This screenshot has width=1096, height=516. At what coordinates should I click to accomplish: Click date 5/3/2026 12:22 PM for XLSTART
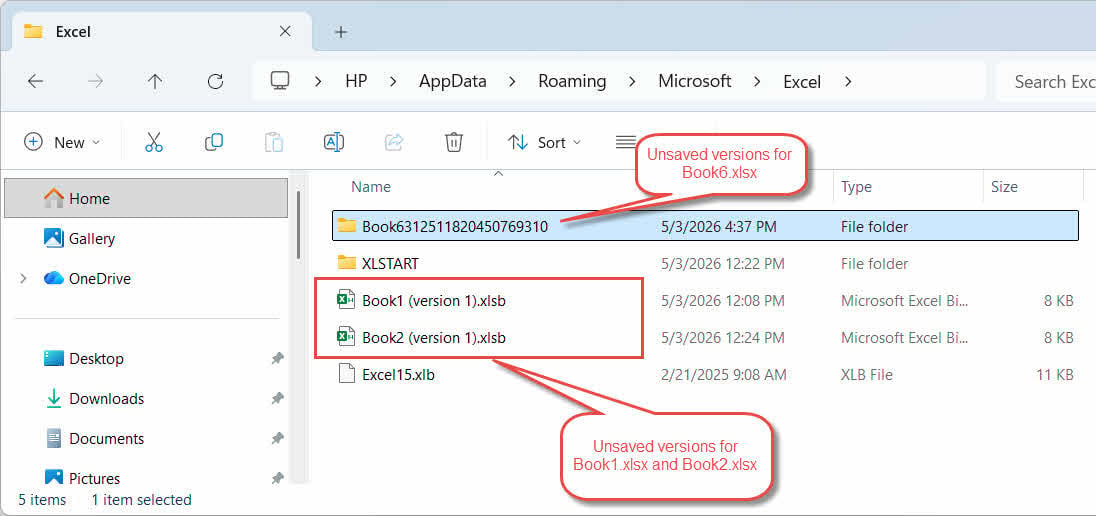(722, 264)
